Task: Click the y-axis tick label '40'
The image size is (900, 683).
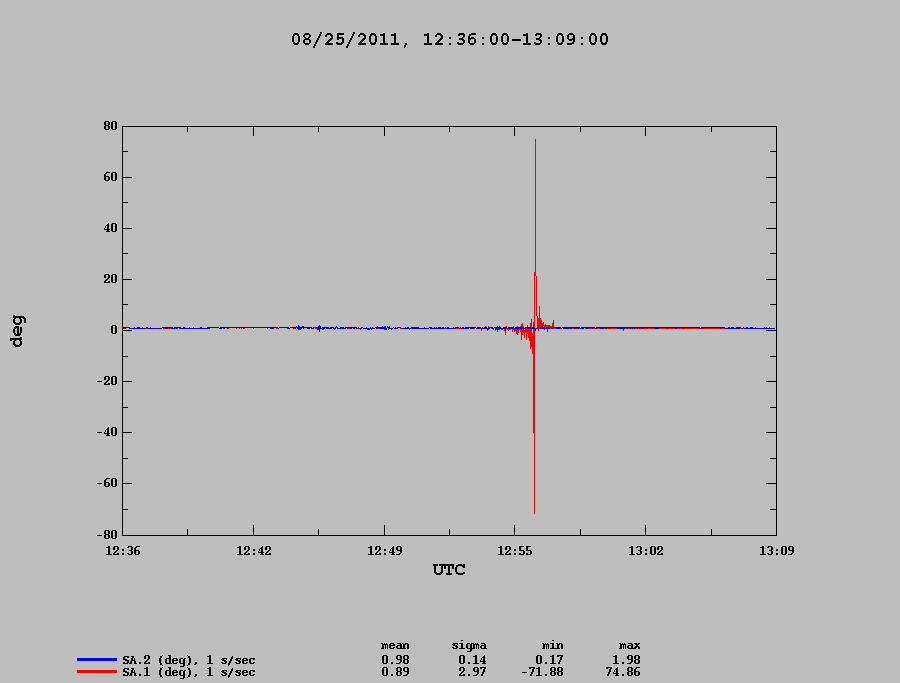Action: tap(110, 228)
